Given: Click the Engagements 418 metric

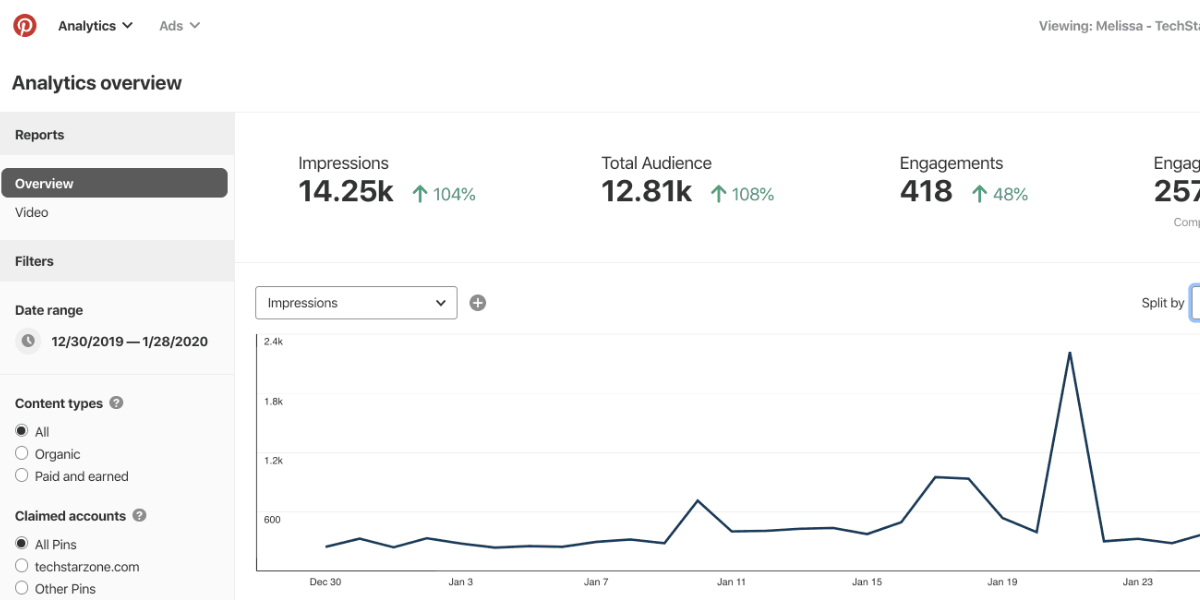Looking at the screenshot, I should coord(926,192).
